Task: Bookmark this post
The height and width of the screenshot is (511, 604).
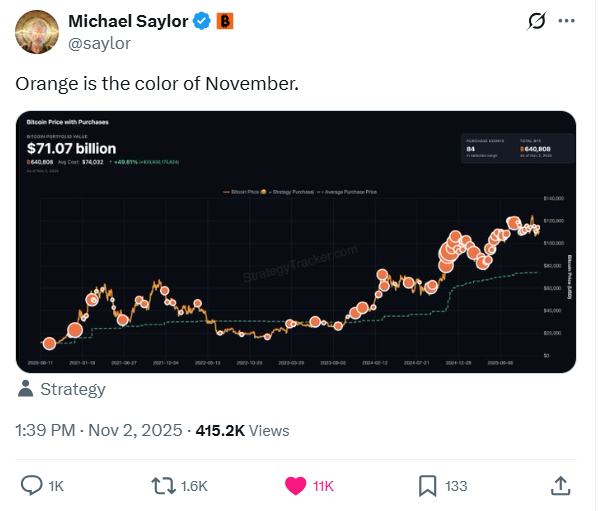Action: pos(427,485)
